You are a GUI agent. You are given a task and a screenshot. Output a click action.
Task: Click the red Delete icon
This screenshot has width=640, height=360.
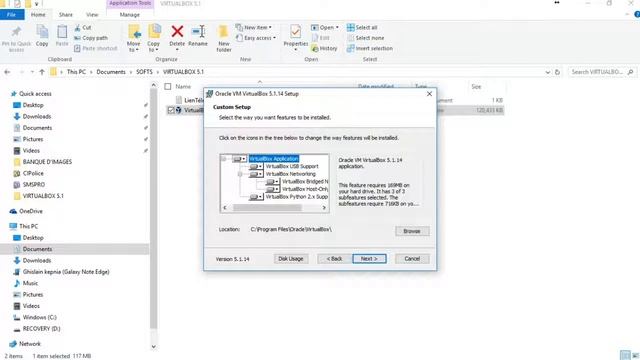coord(177,31)
